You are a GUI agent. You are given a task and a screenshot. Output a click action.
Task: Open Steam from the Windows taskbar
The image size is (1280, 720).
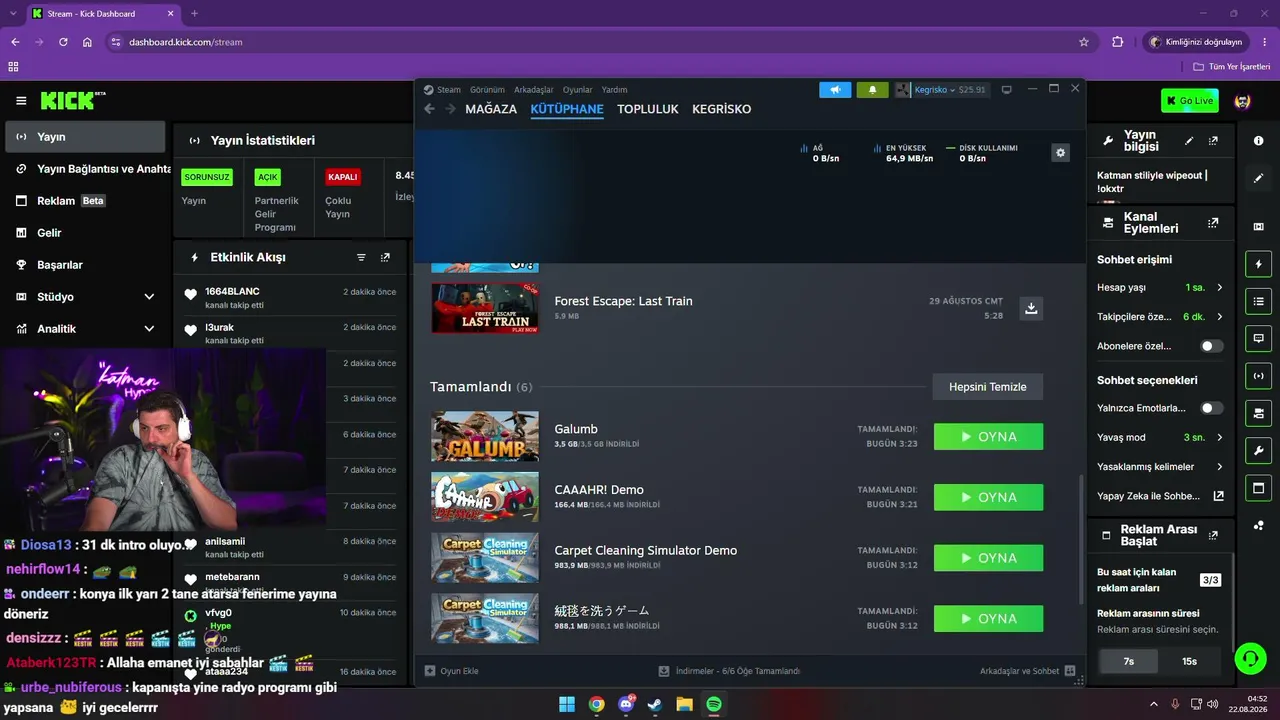tap(655, 704)
